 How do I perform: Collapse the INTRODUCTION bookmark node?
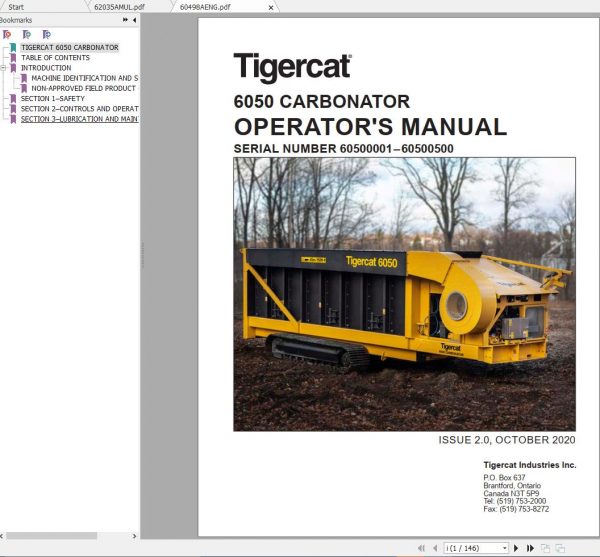click(x=3, y=68)
